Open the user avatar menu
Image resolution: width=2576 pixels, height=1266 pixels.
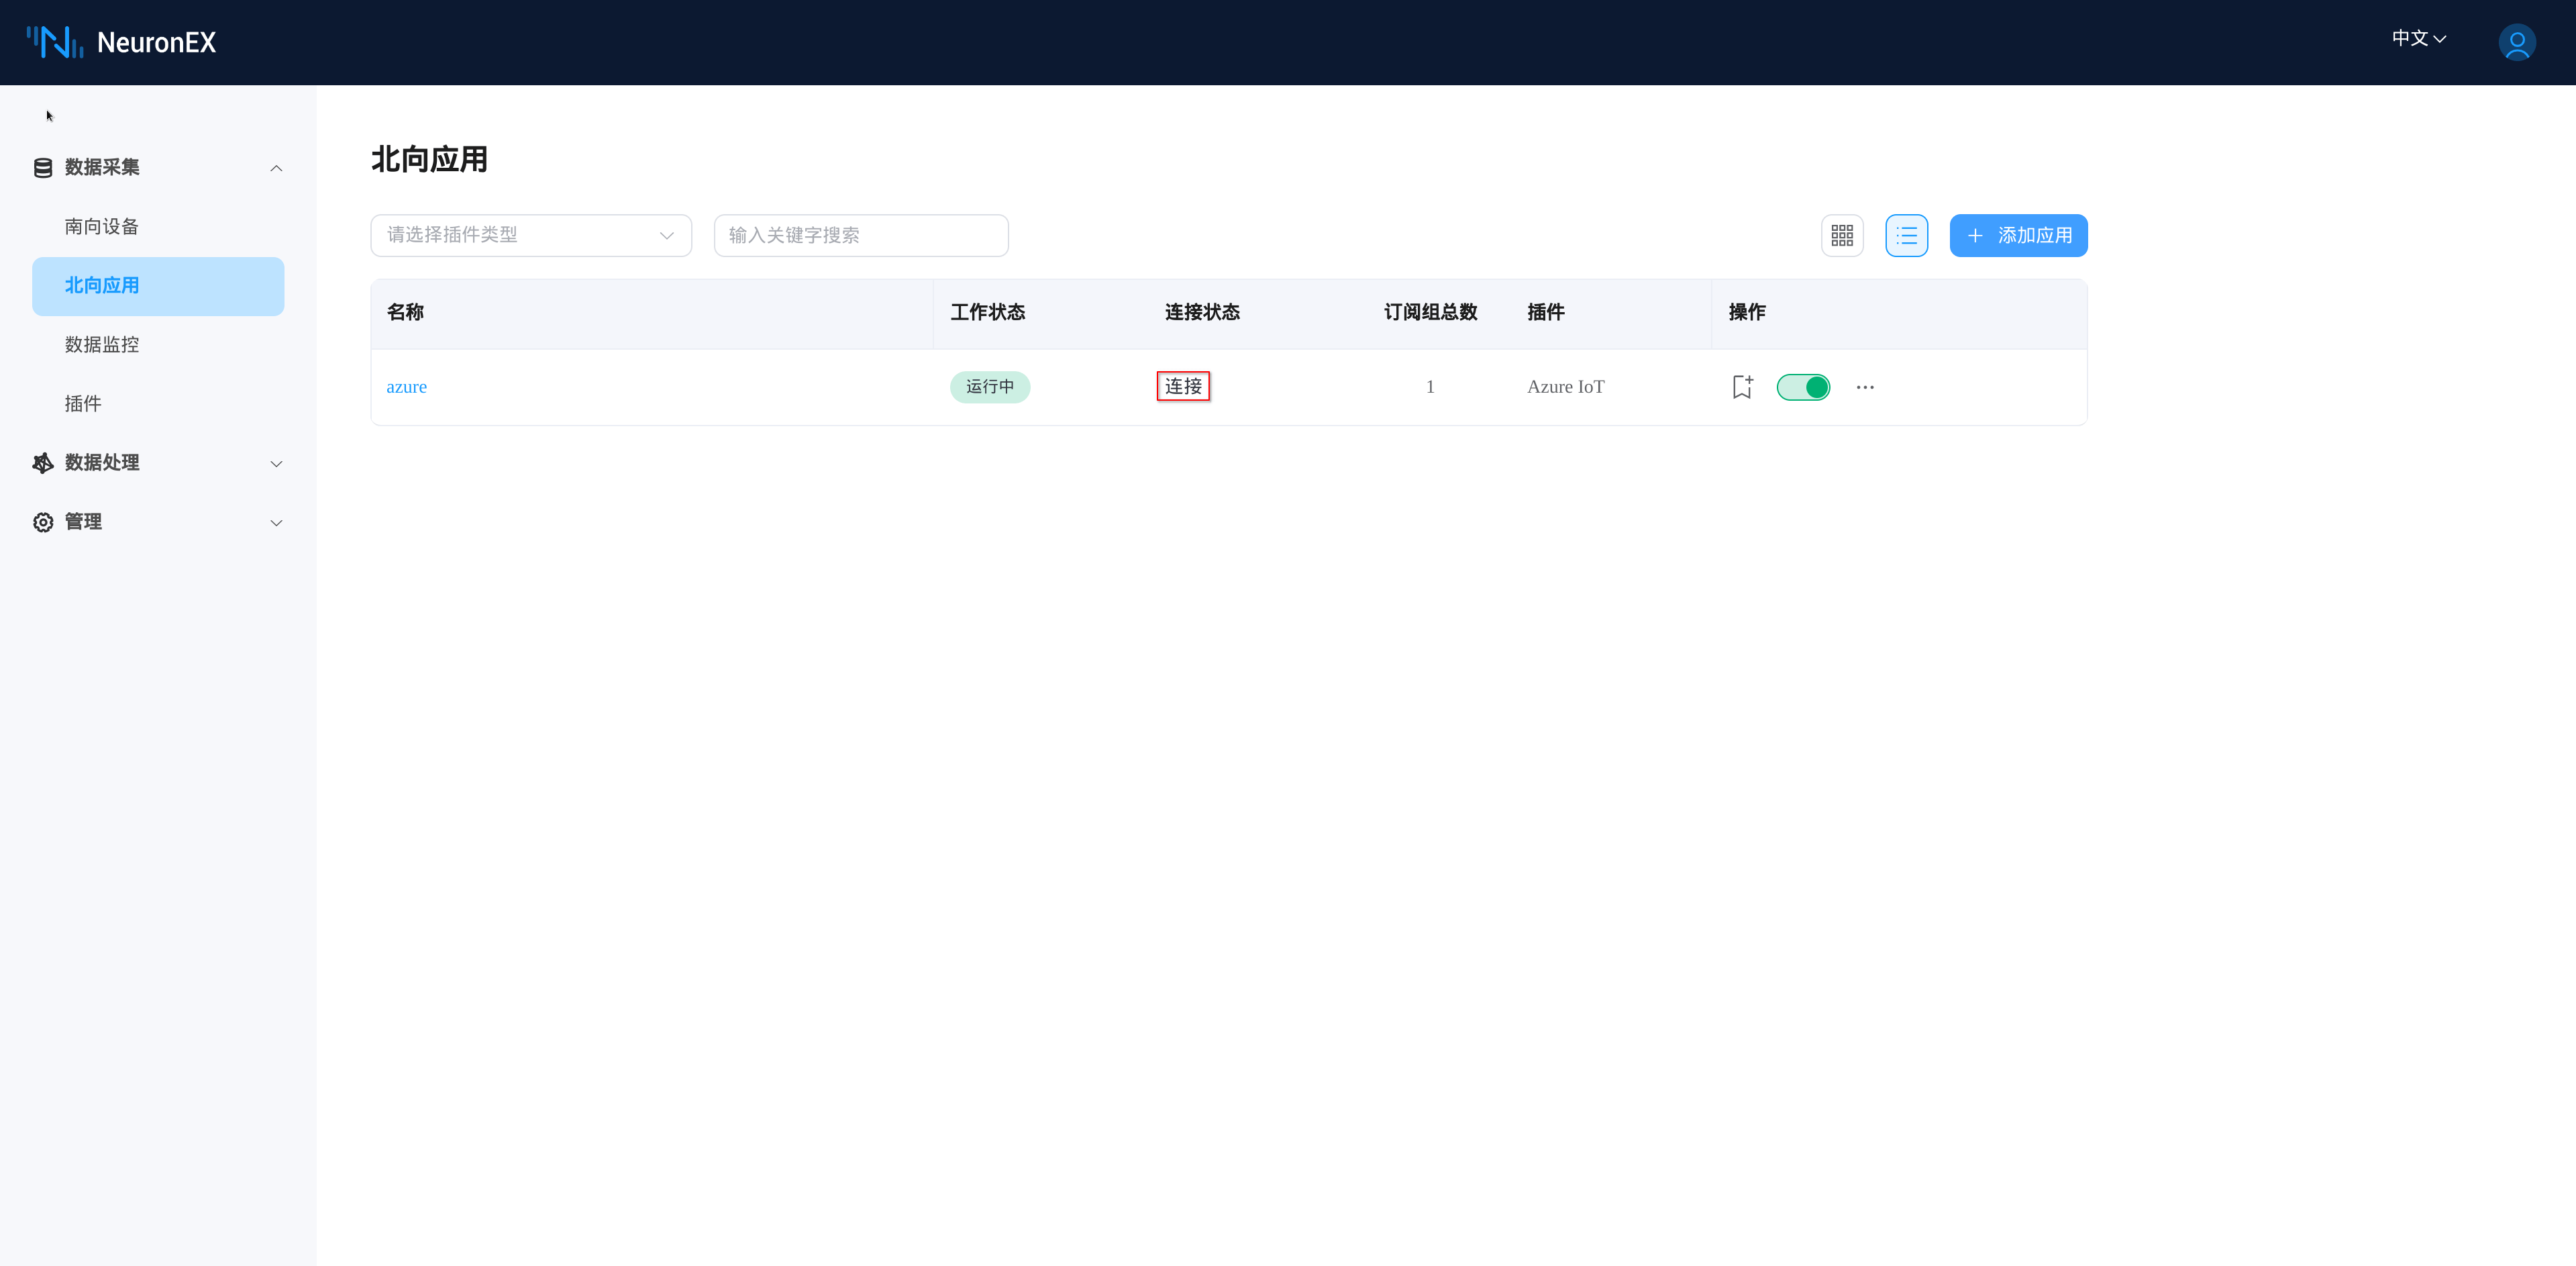click(2518, 42)
